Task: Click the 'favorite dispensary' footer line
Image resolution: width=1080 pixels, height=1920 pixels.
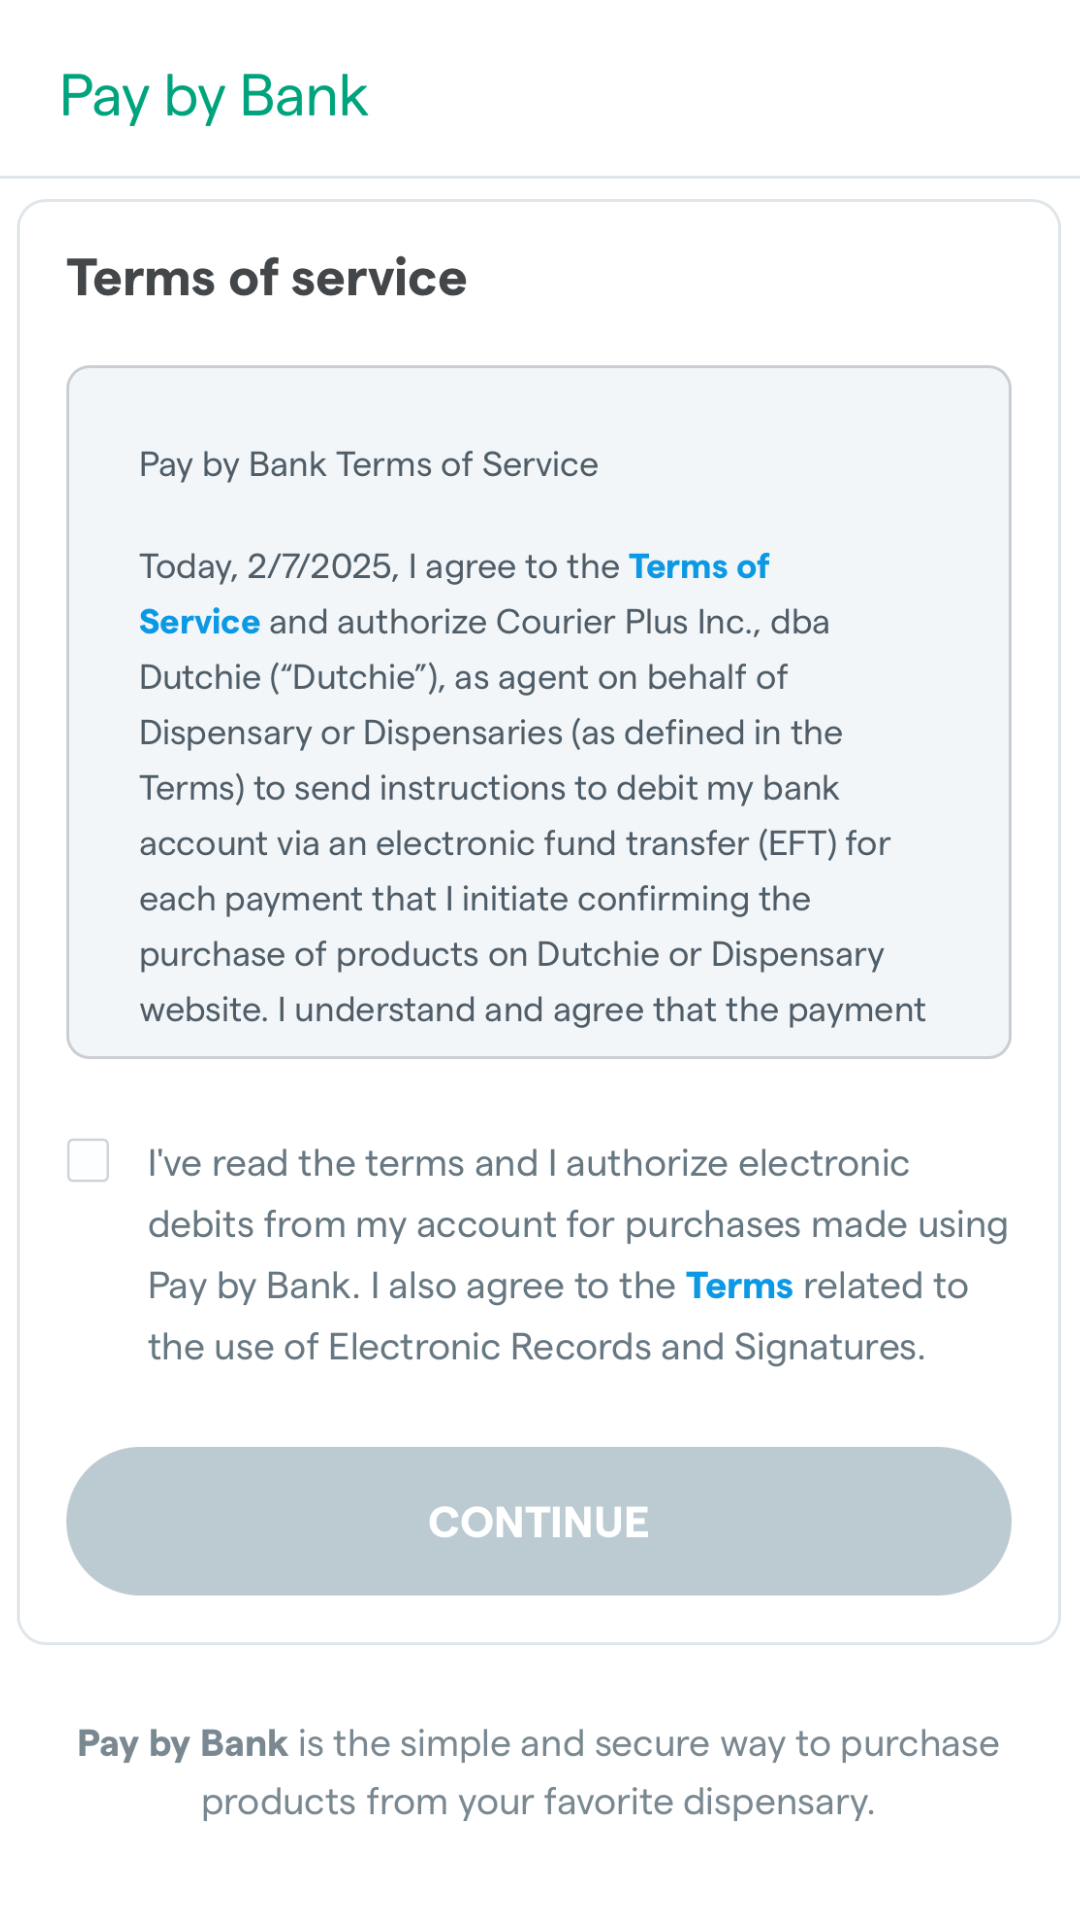Action: tap(538, 1802)
